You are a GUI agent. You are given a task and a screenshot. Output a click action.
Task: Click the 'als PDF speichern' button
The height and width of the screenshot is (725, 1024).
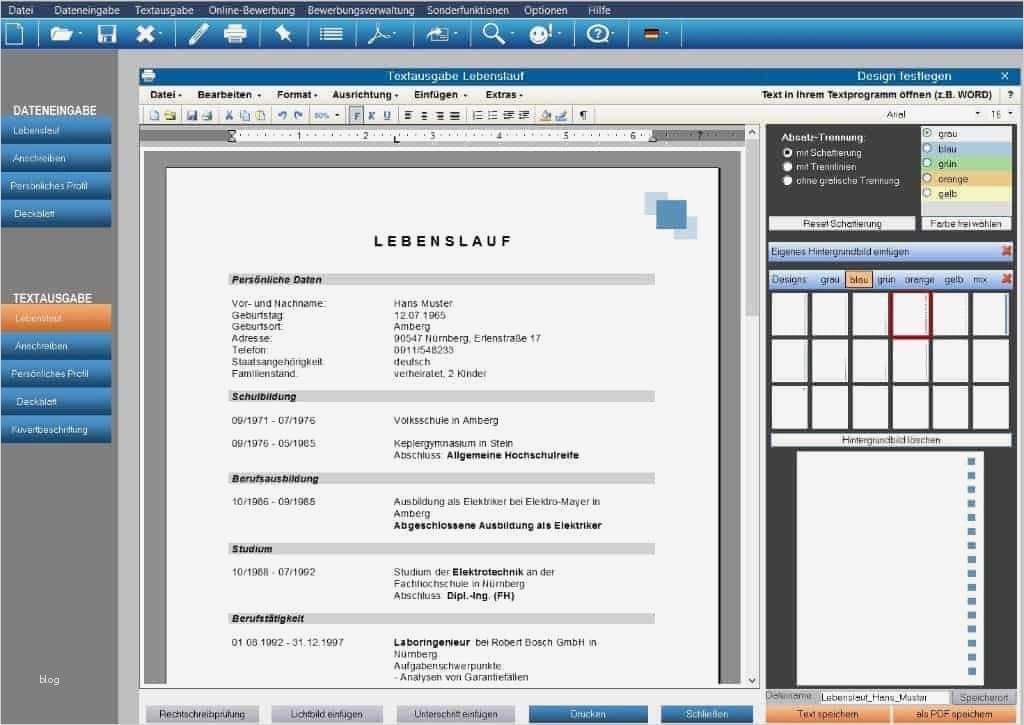pyautogui.click(x=953, y=715)
